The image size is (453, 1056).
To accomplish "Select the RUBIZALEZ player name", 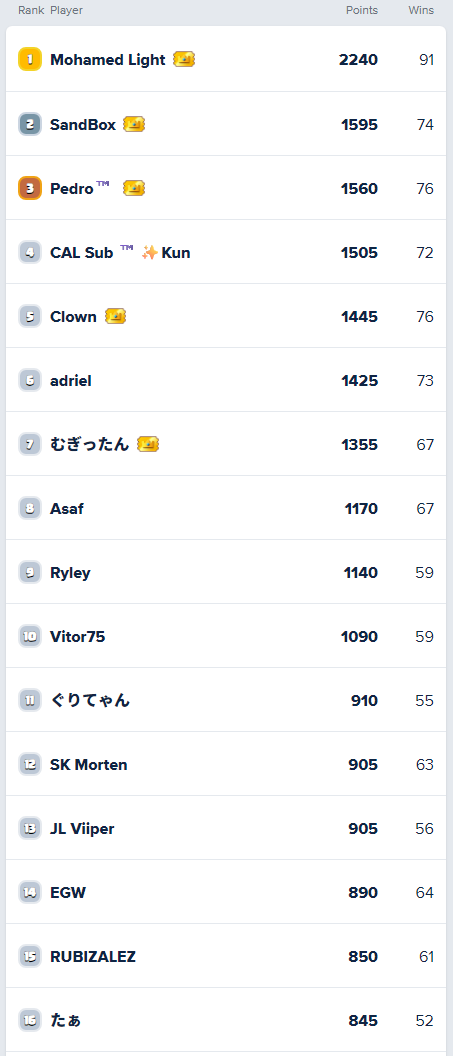I will 93,956.
